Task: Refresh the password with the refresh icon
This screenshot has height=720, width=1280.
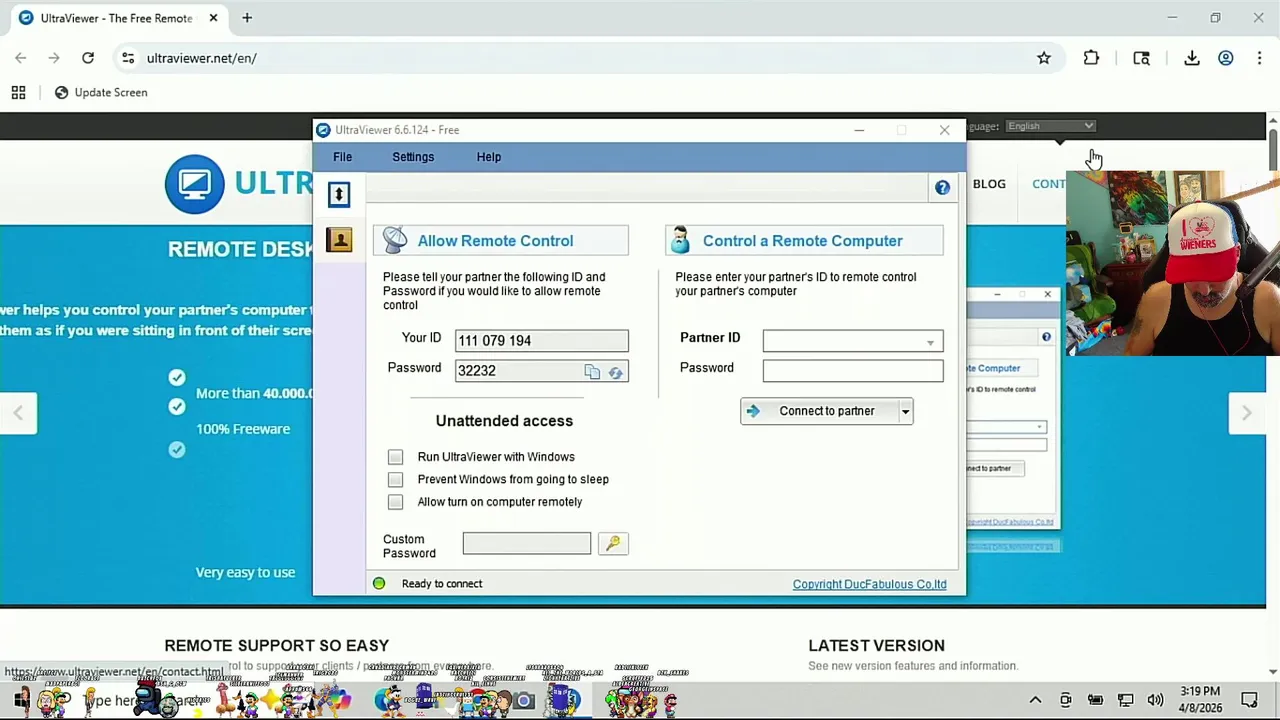Action: tap(615, 372)
